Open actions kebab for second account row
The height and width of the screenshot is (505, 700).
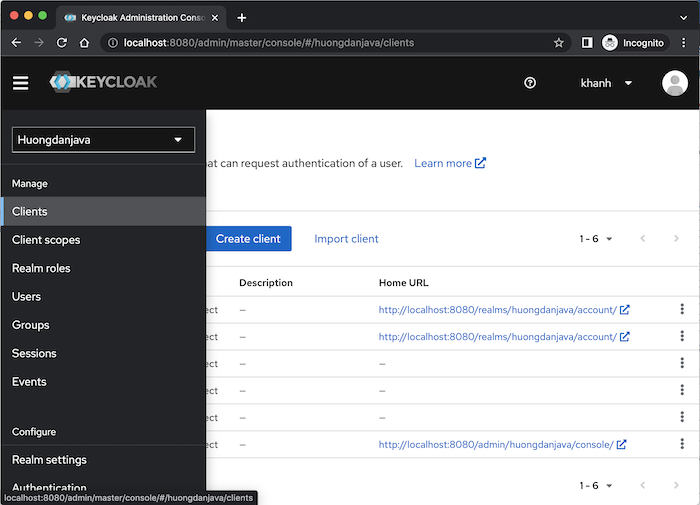click(682, 336)
